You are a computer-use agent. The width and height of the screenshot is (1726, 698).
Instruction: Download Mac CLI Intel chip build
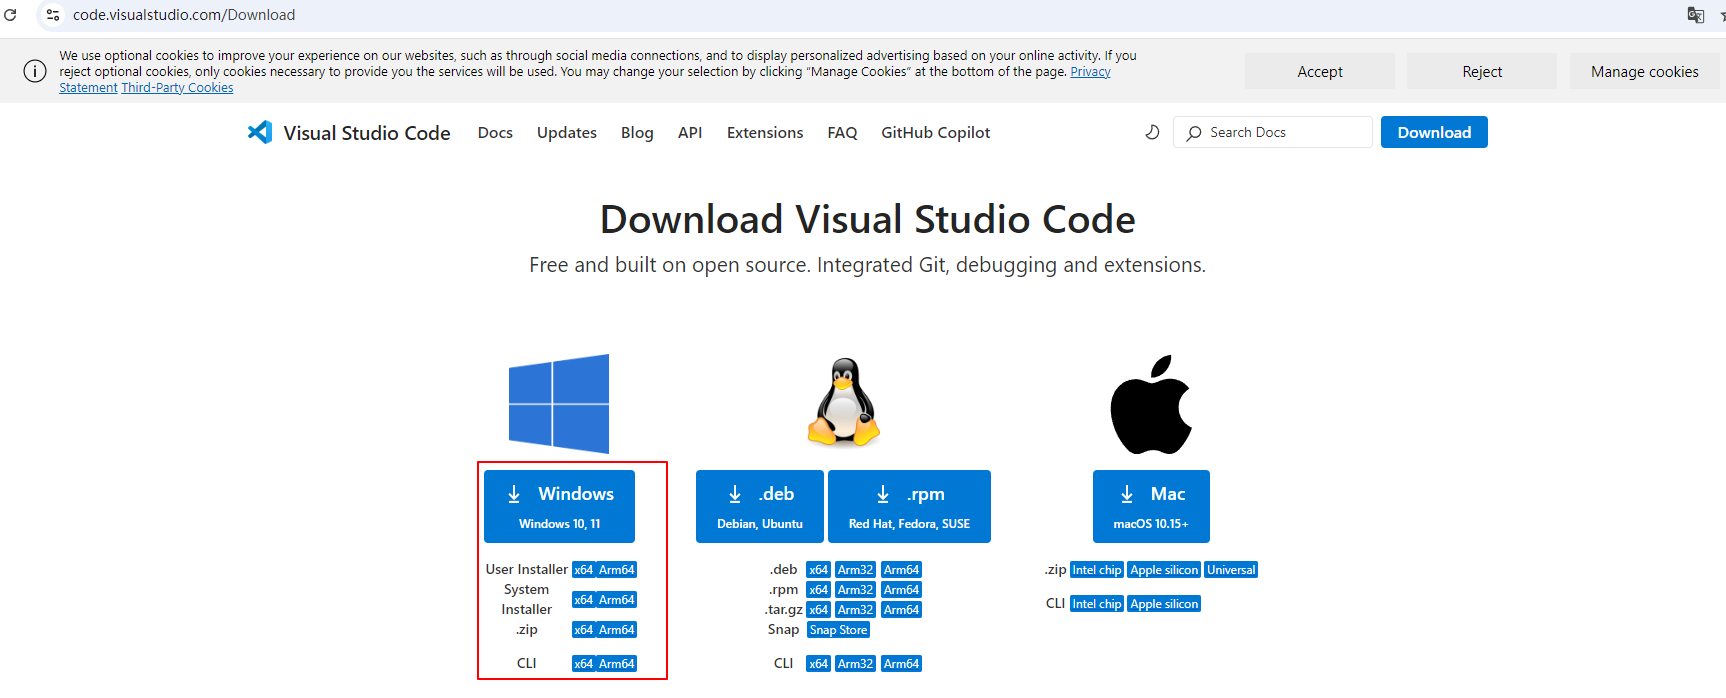(x=1097, y=604)
